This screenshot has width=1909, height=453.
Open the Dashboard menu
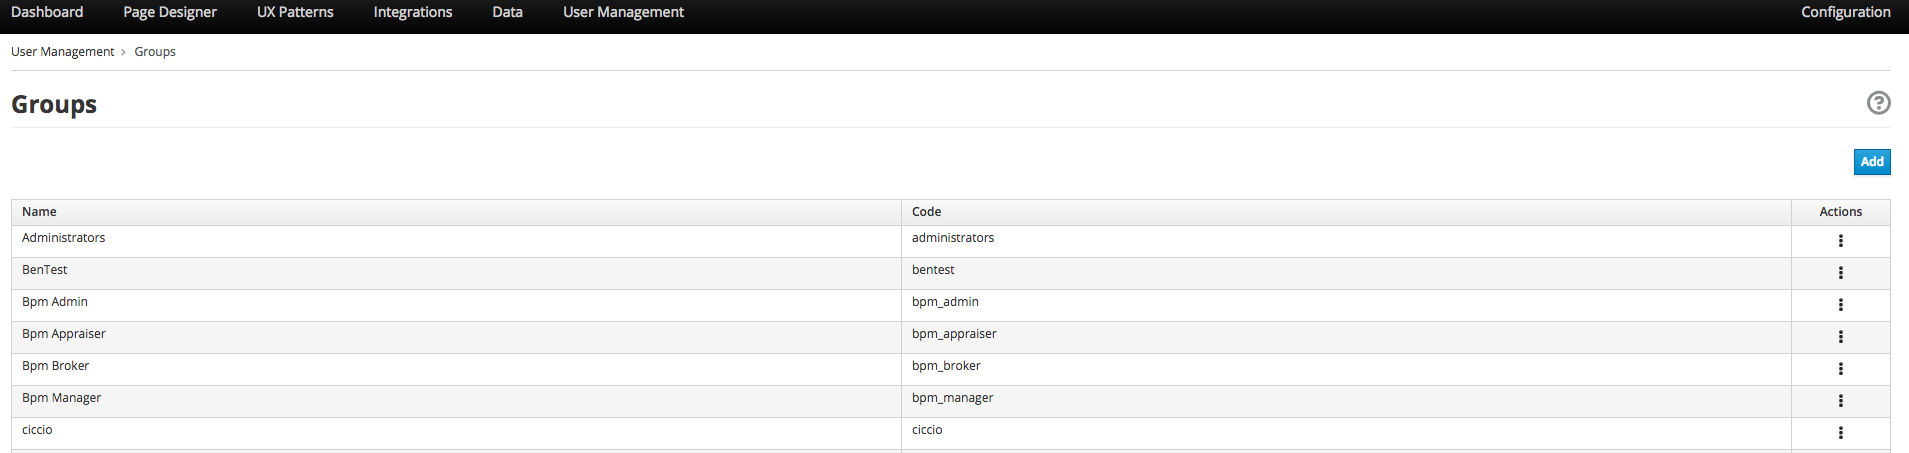point(47,12)
